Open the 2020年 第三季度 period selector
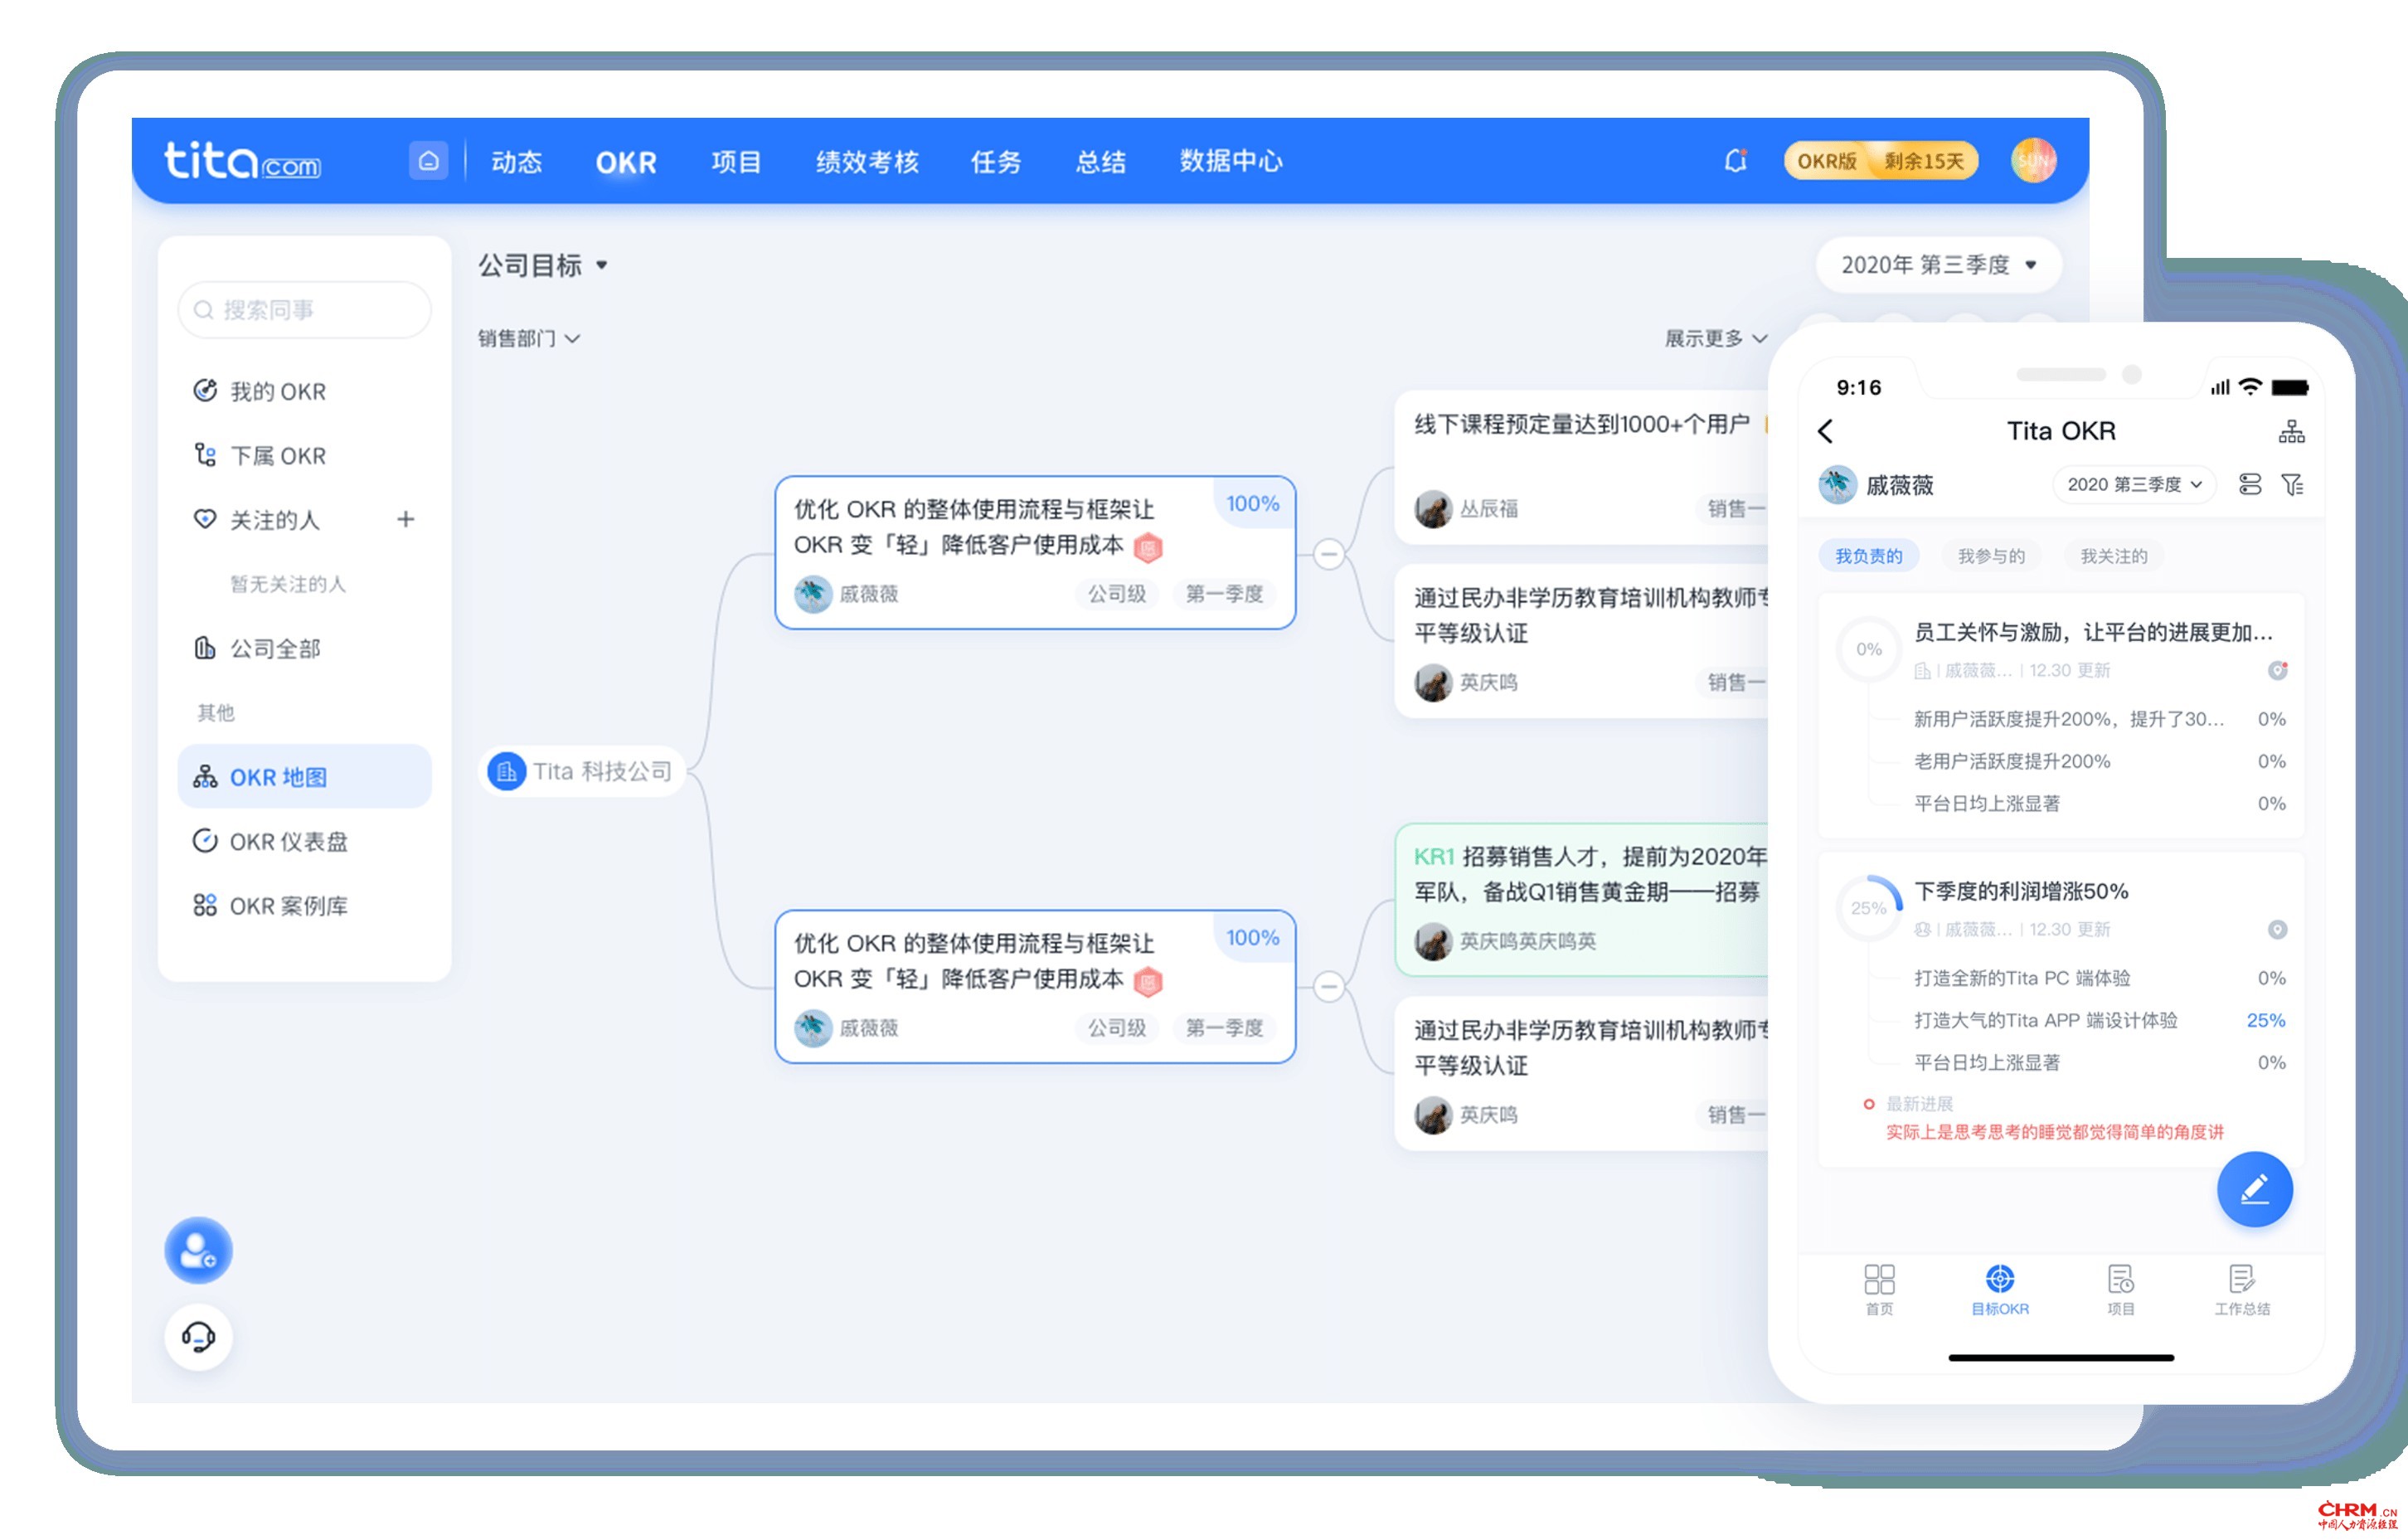The height and width of the screenshot is (1540, 2408). pos(1938,265)
